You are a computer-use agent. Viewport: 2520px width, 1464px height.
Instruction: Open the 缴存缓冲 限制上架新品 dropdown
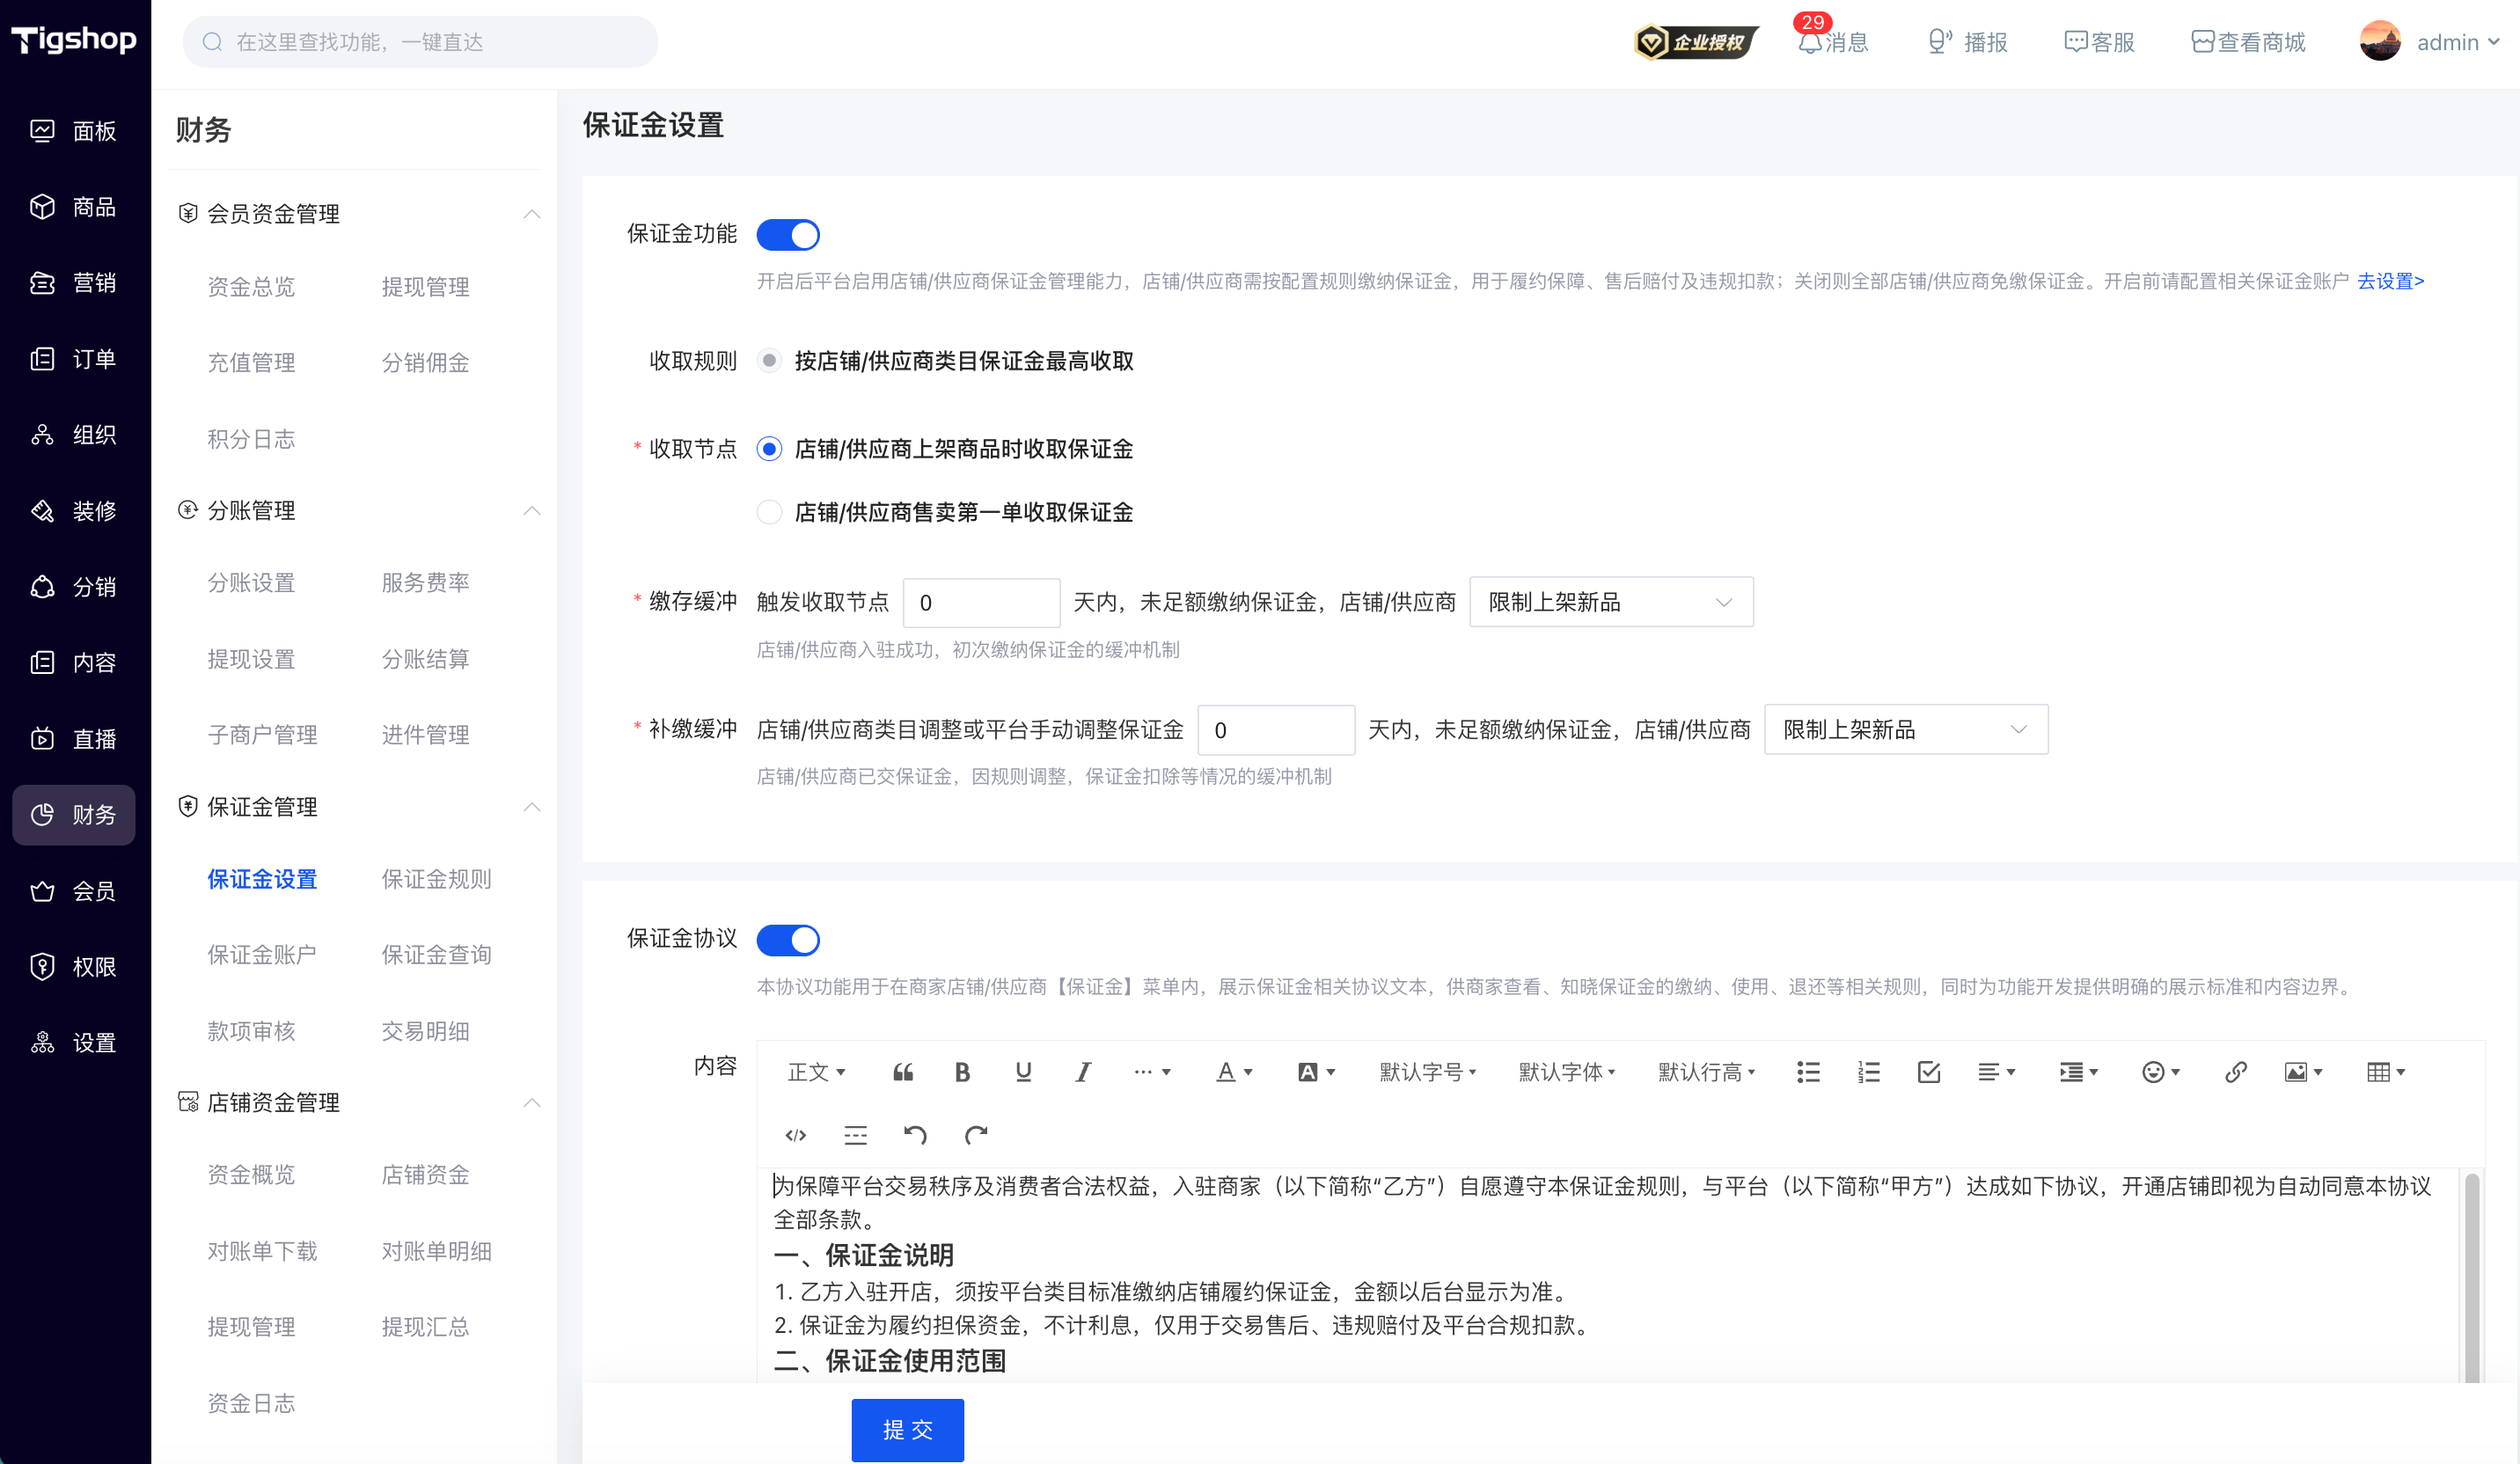(1610, 602)
